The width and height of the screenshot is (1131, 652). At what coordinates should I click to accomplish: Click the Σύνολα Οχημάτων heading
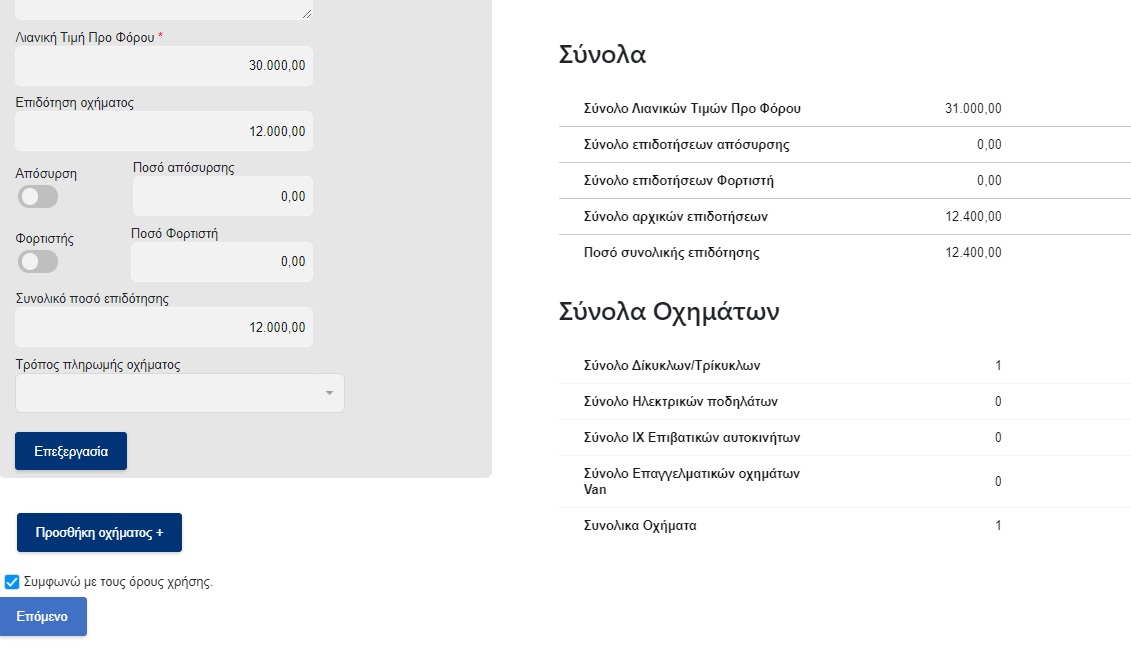coord(668,312)
